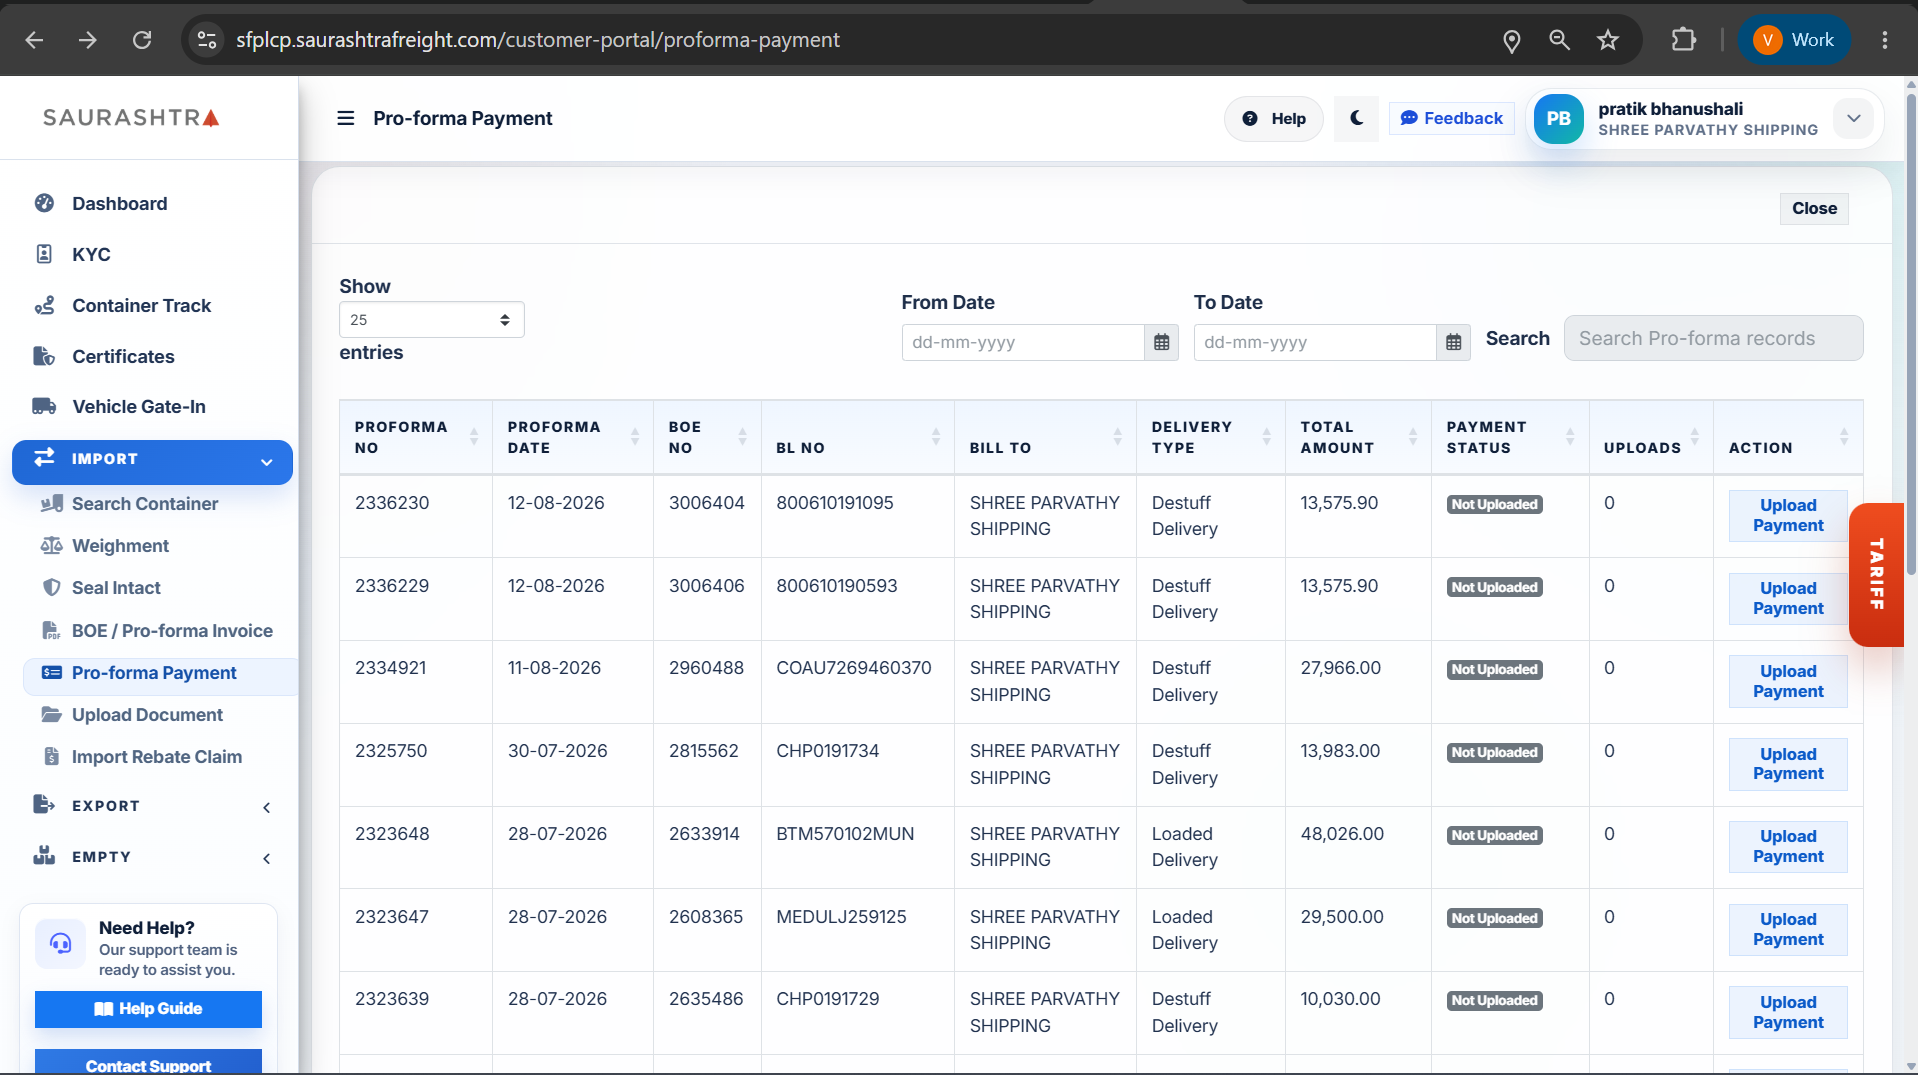This screenshot has width=1918, height=1075.
Task: Click the PB user avatar
Action: pos(1558,119)
